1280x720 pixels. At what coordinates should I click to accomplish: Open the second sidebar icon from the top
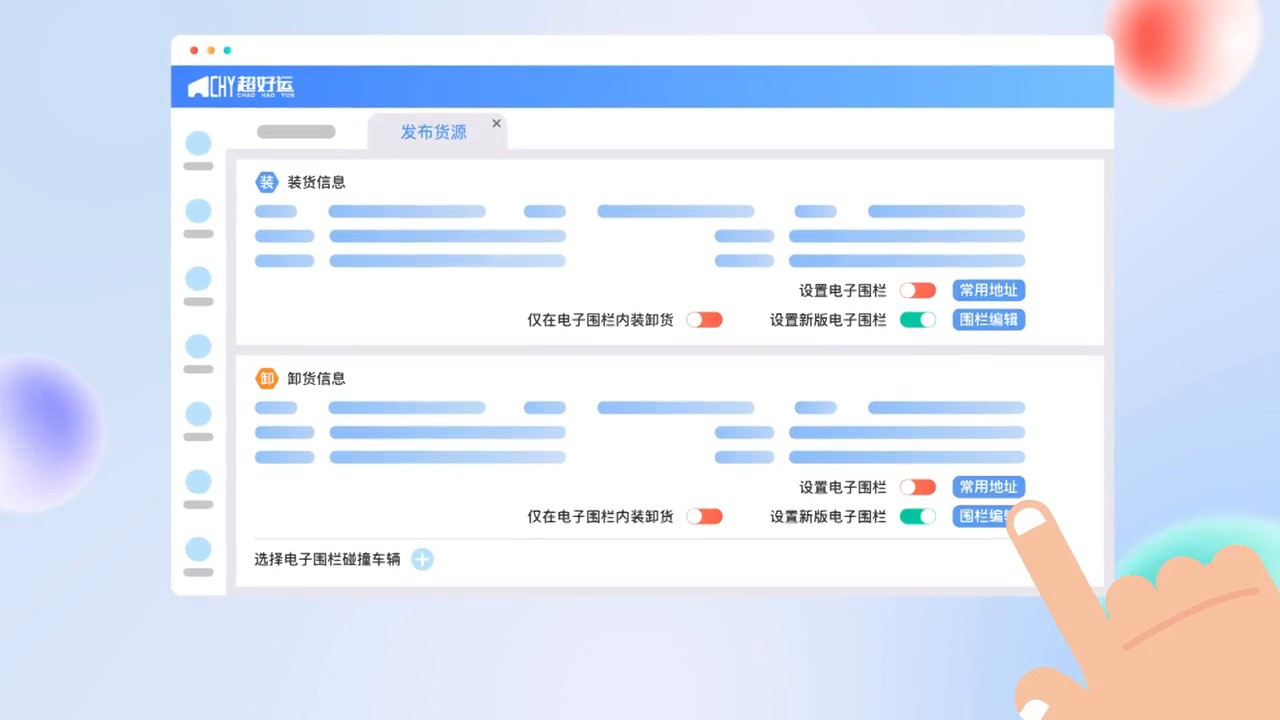point(199,211)
